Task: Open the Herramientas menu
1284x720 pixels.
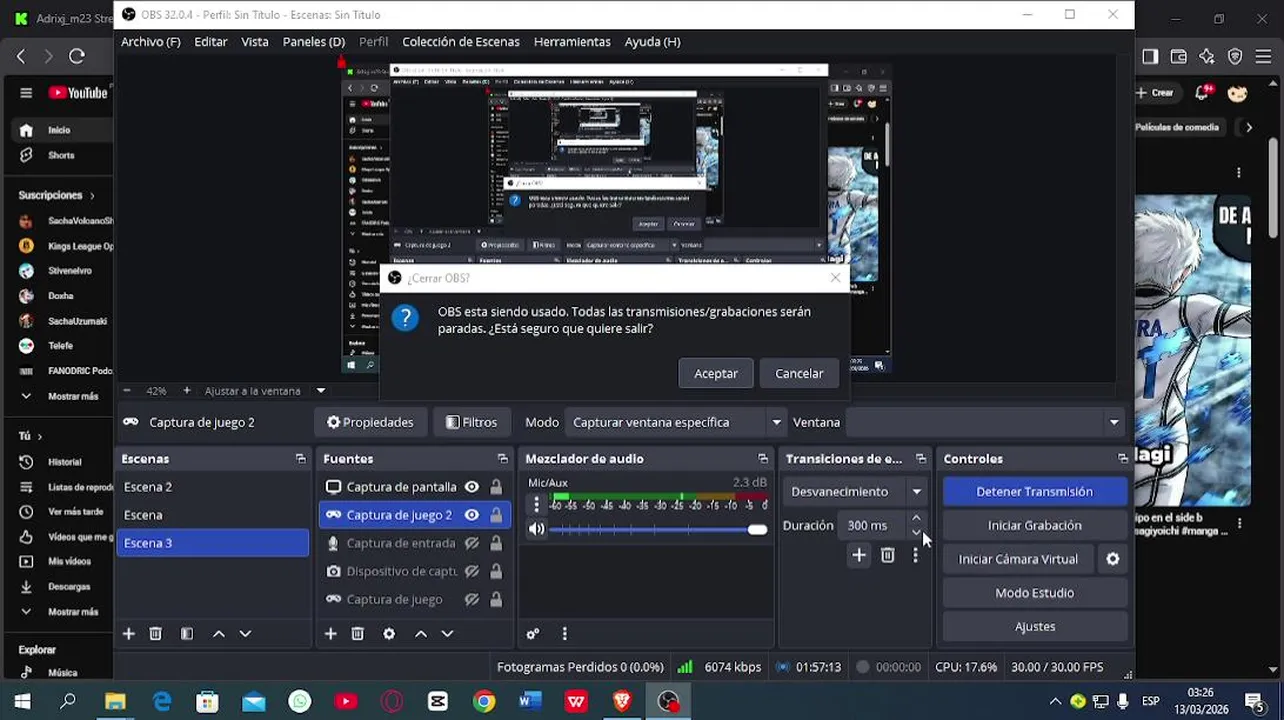Action: 572,42
